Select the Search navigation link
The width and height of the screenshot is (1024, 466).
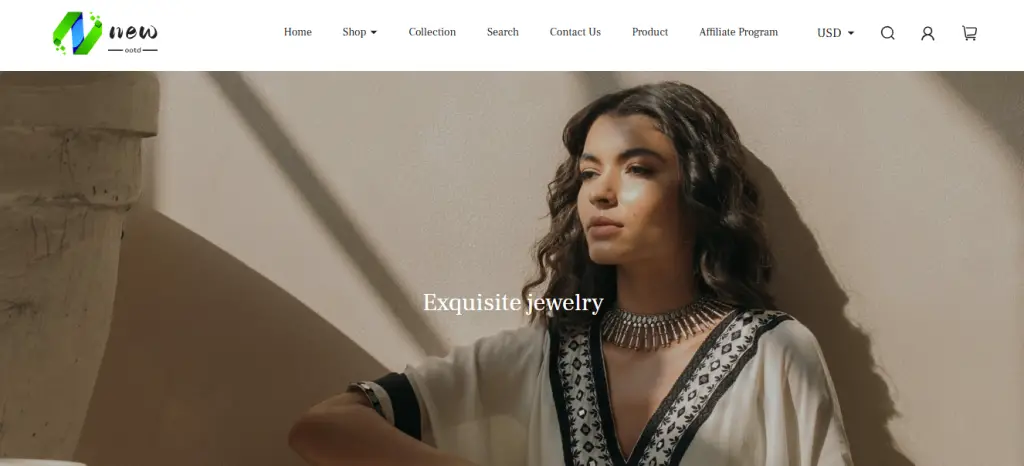(x=502, y=32)
